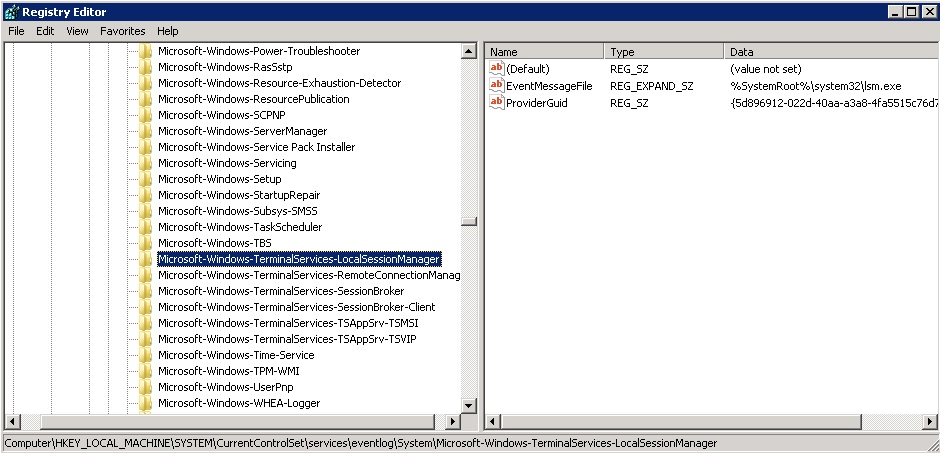The width and height of the screenshot is (940, 453).
Task: Click folder icon of Microsoft-Windows-TBS
Action: click(x=145, y=243)
